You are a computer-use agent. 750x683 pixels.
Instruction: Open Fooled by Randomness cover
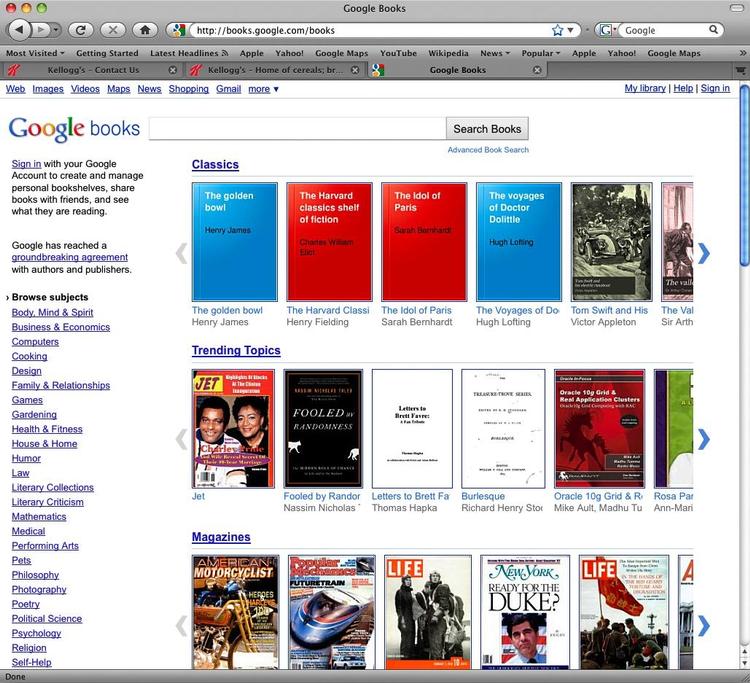click(x=323, y=429)
